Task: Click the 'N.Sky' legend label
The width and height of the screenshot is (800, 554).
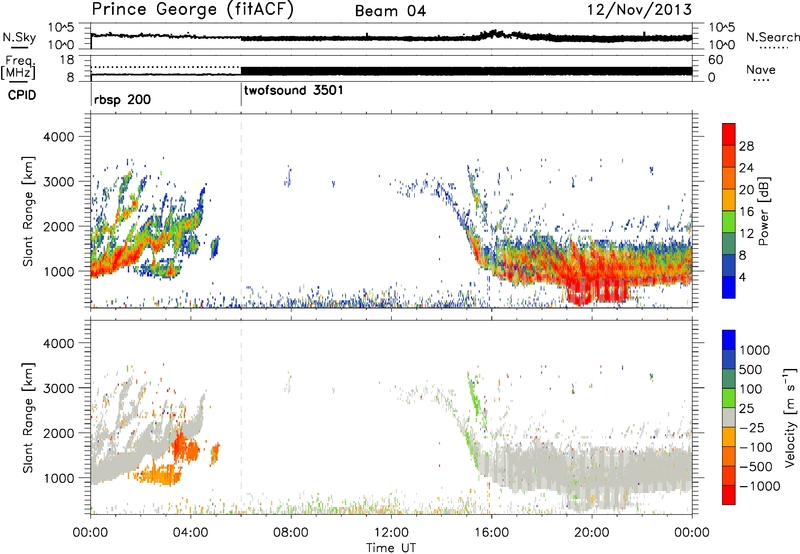Action: pyautogui.click(x=19, y=37)
